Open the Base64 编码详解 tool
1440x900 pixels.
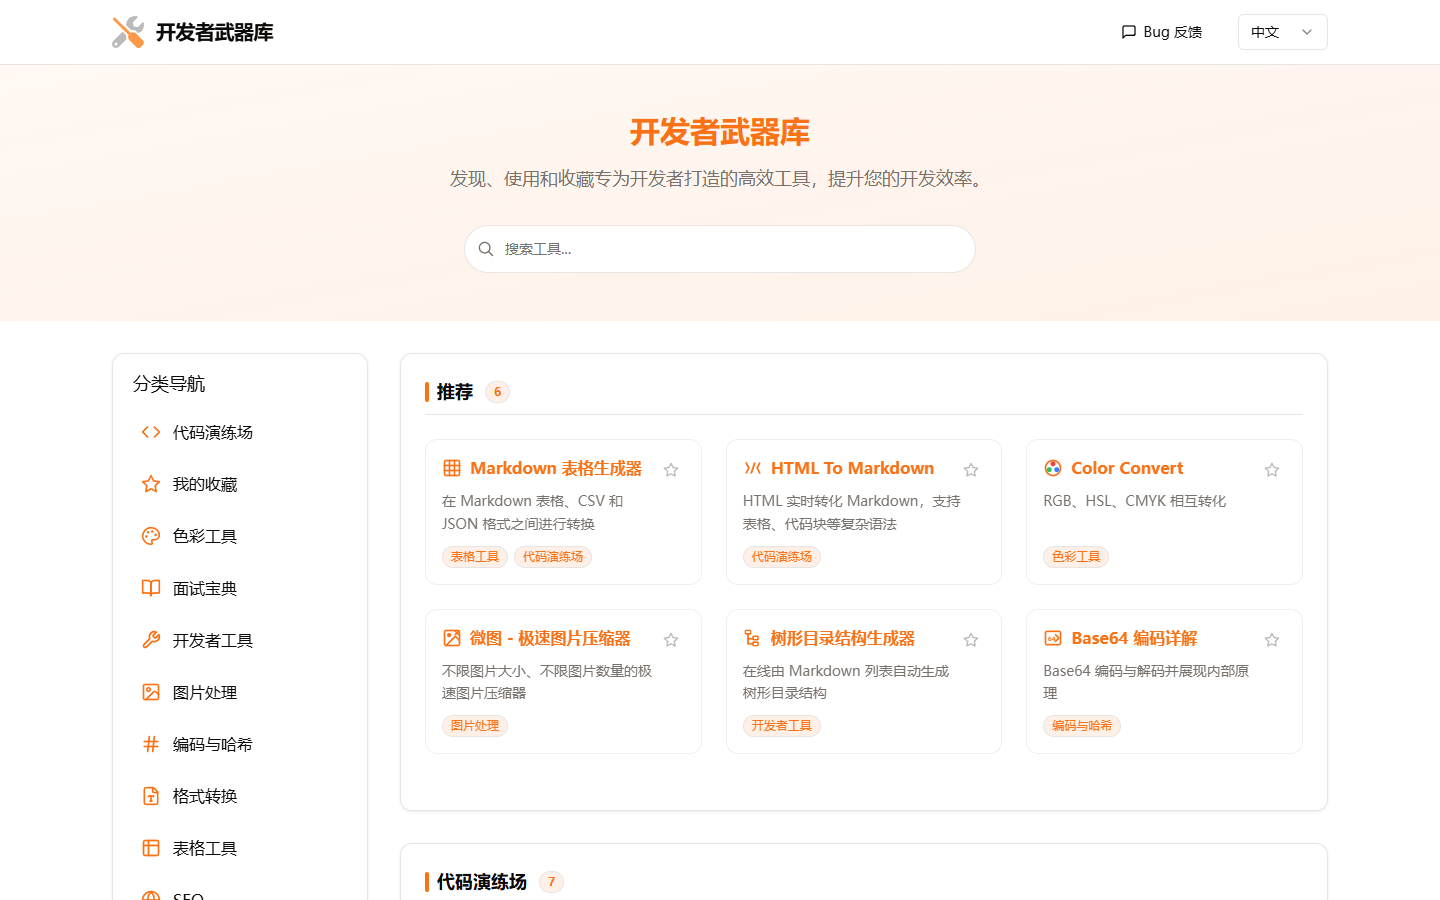[1134, 638]
